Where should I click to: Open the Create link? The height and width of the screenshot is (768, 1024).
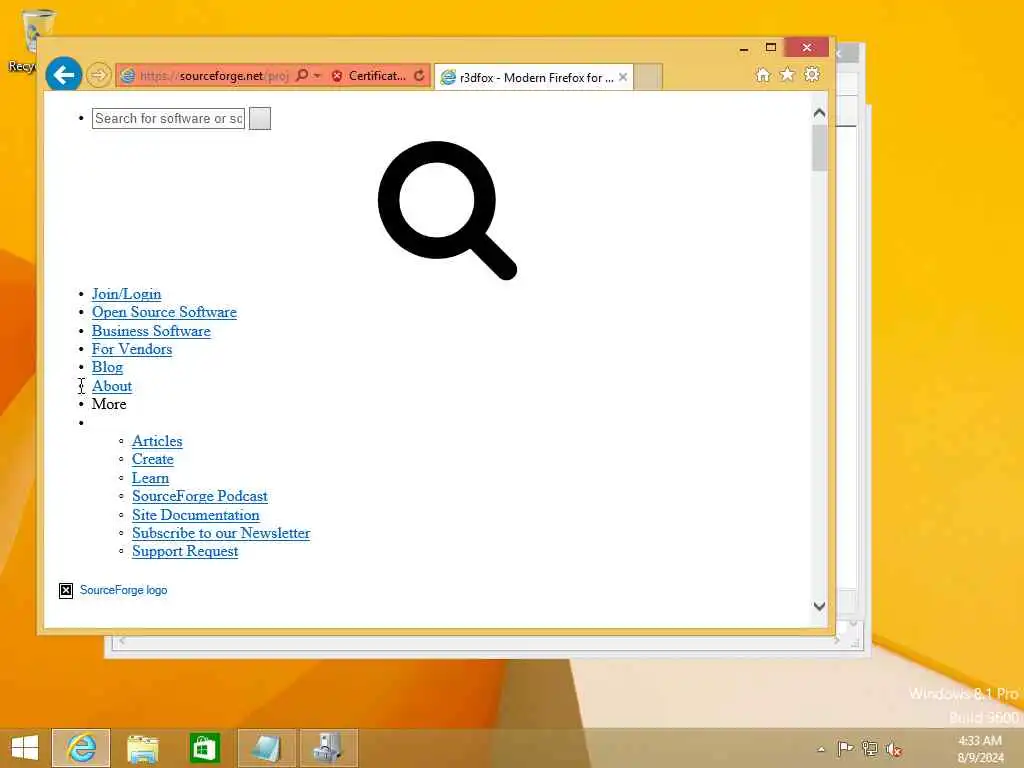click(x=153, y=460)
